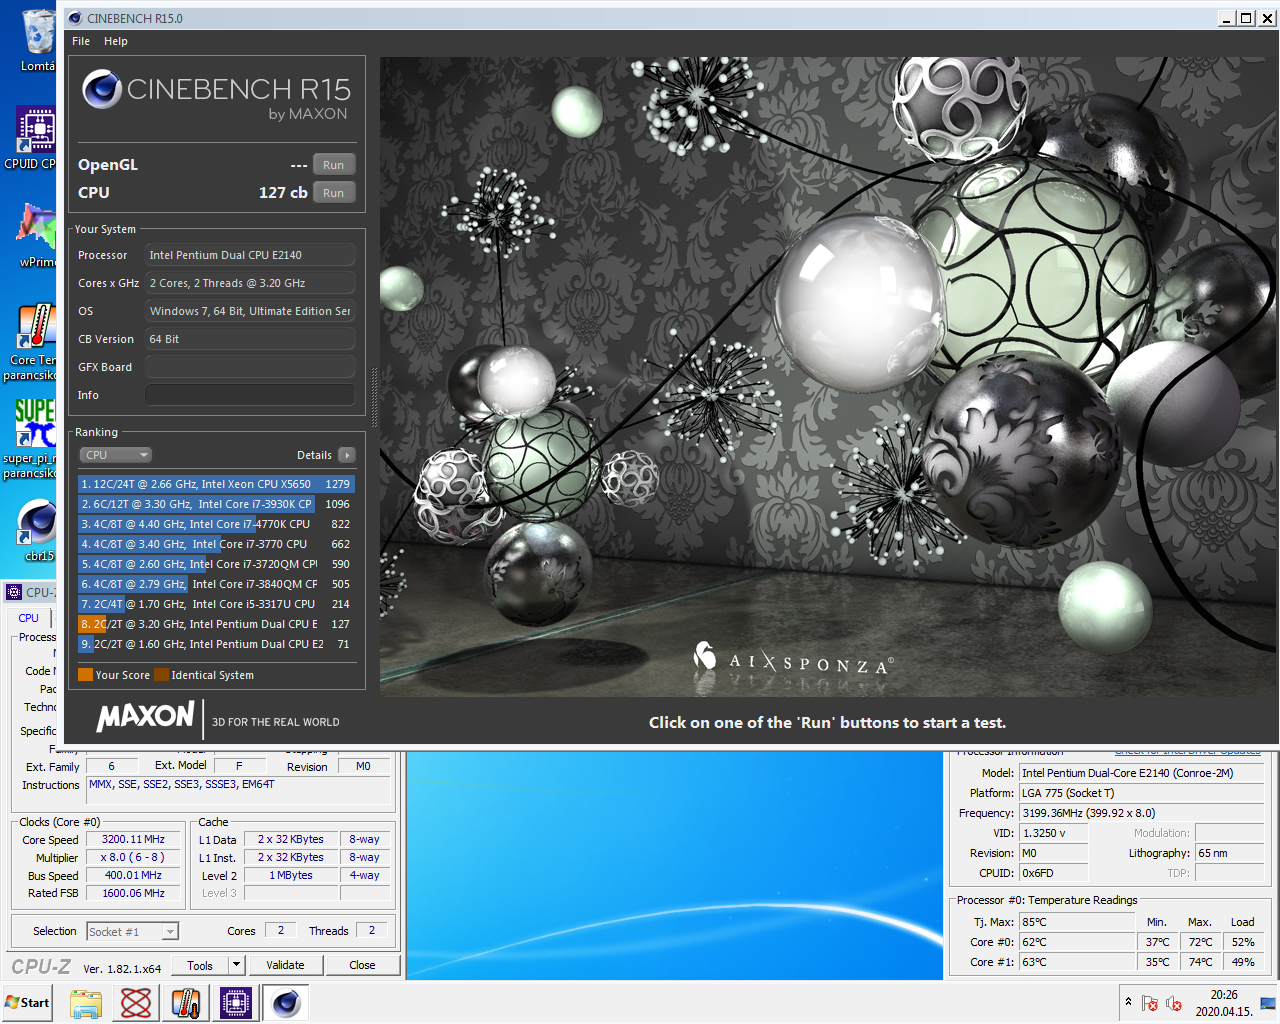Click the Multiplier value x 8.0 (6 - 8)
Image resolution: width=1280 pixels, height=1024 pixels.
tap(133, 858)
